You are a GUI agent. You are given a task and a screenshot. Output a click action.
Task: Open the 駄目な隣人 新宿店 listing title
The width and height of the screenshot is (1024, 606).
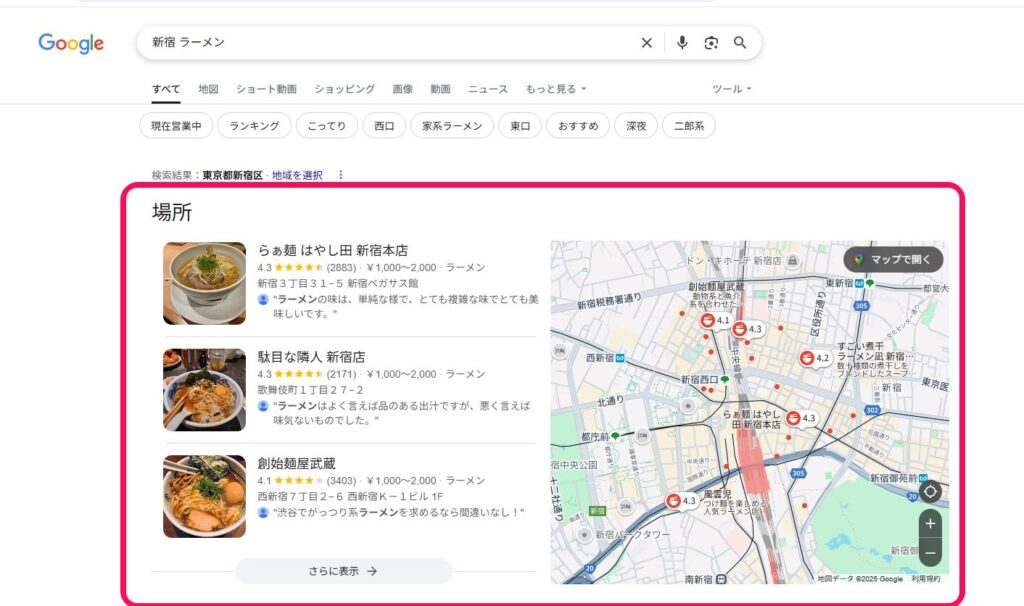[x=311, y=357]
